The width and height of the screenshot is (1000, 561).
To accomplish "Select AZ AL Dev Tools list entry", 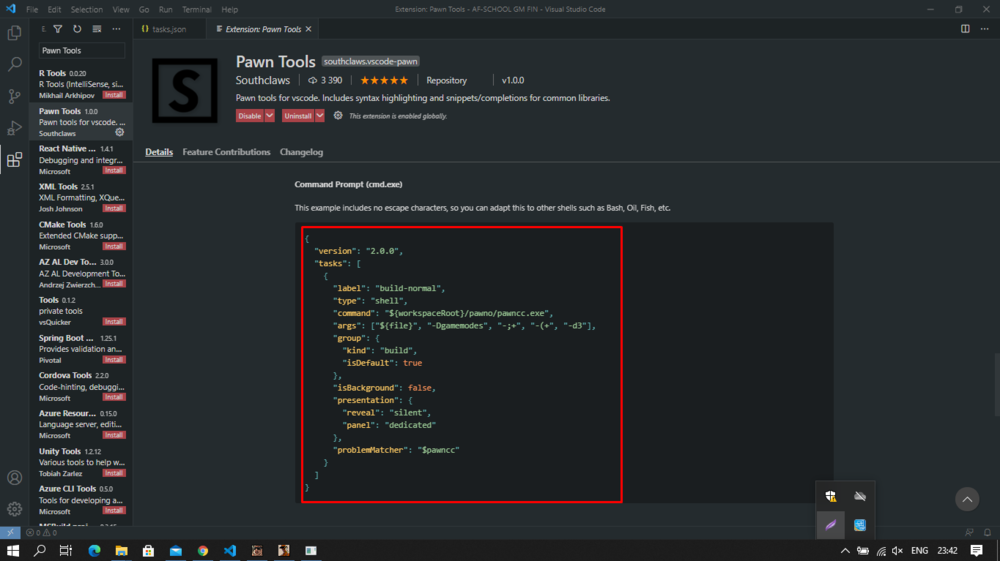I will pos(81,273).
